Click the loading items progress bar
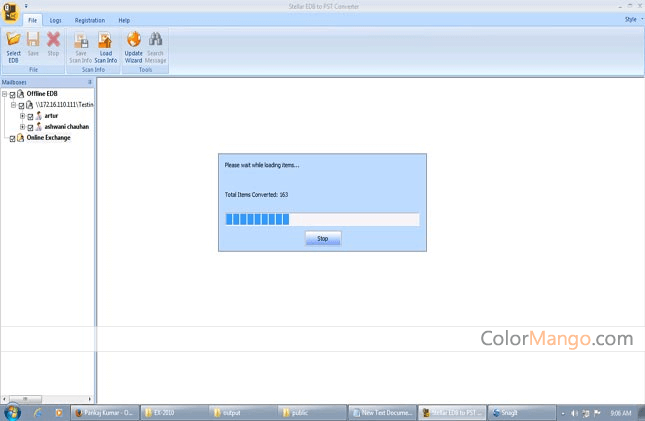 pos(322,219)
